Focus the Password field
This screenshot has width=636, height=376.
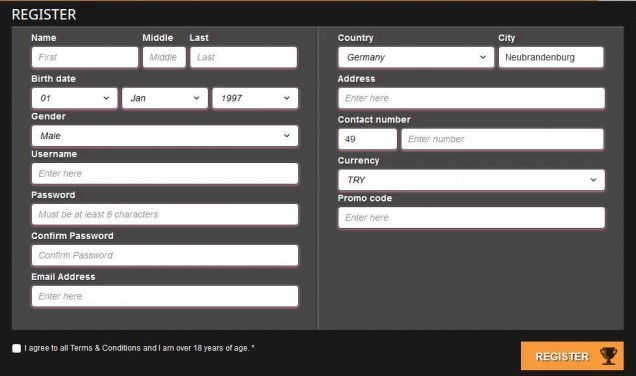click(165, 215)
